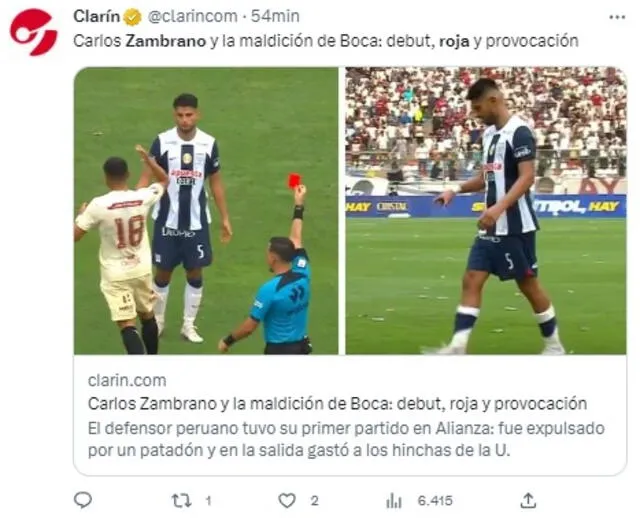Click the card description about defensor peruano
Screen dimensions: 640x518
(x=346, y=439)
